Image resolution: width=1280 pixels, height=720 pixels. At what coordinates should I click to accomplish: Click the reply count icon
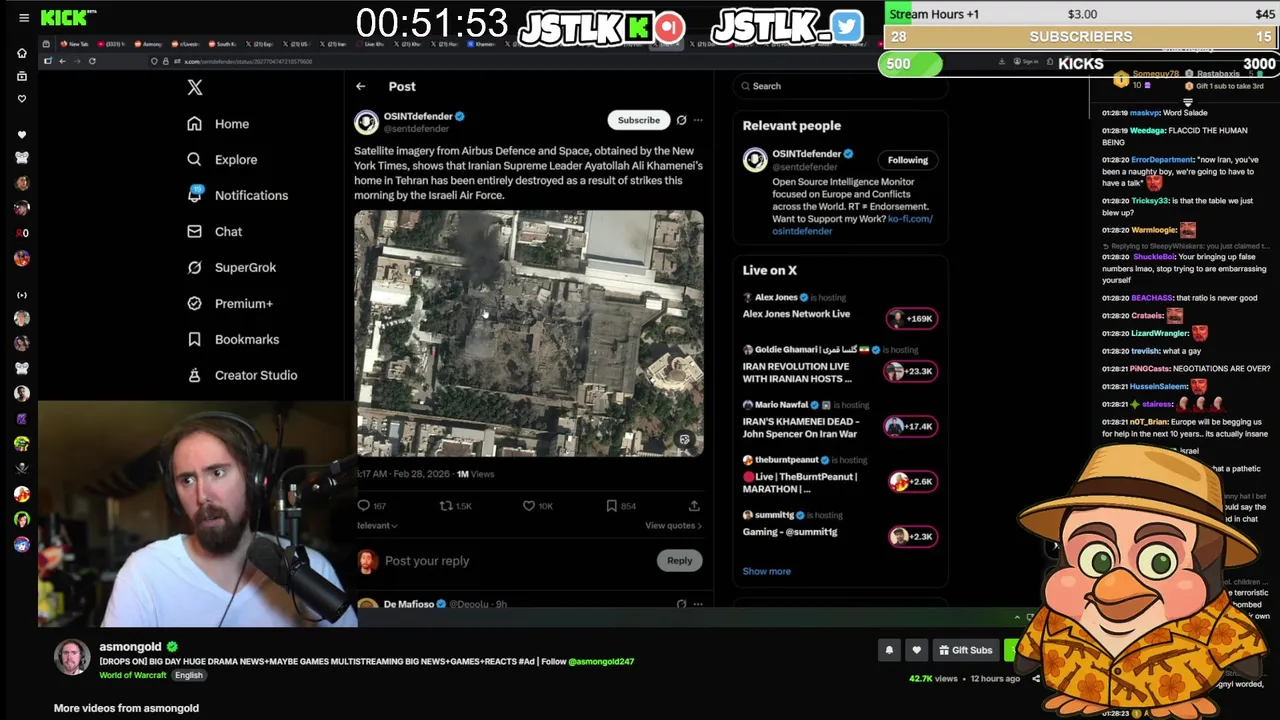pos(364,506)
